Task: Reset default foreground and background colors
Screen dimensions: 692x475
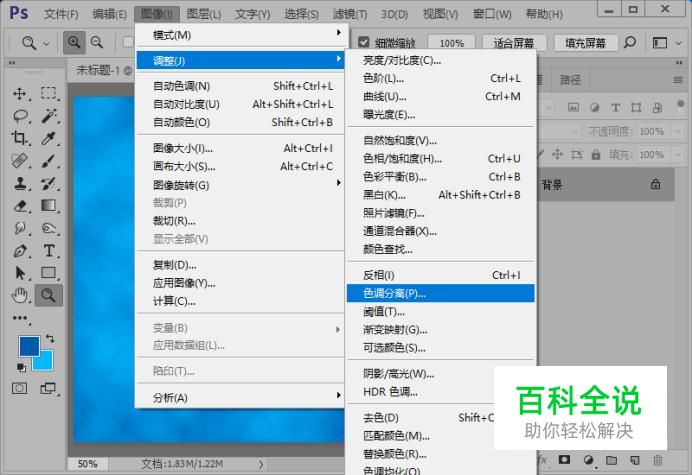Action: [21, 367]
